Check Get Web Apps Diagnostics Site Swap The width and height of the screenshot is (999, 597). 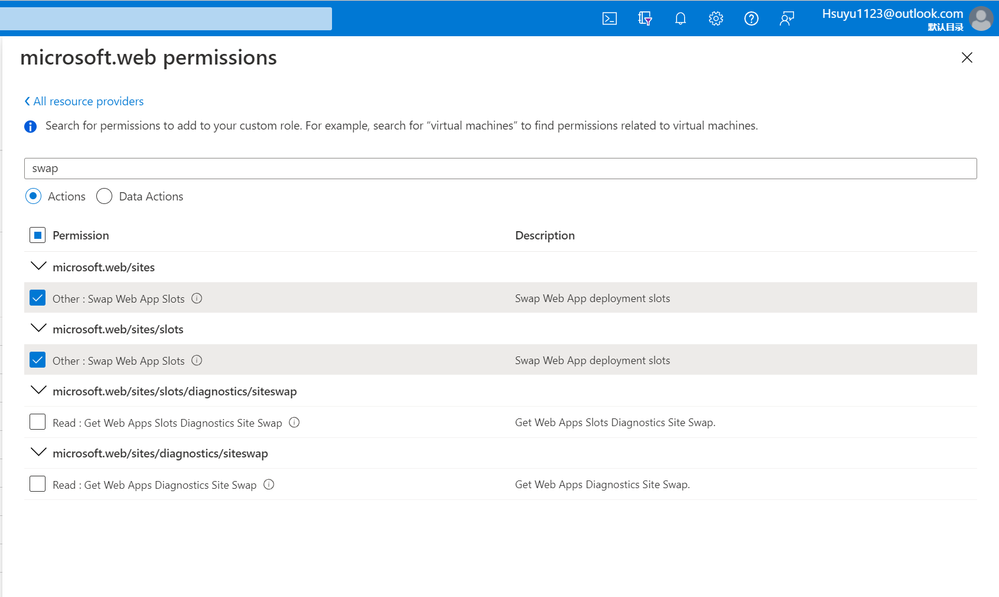(x=38, y=484)
